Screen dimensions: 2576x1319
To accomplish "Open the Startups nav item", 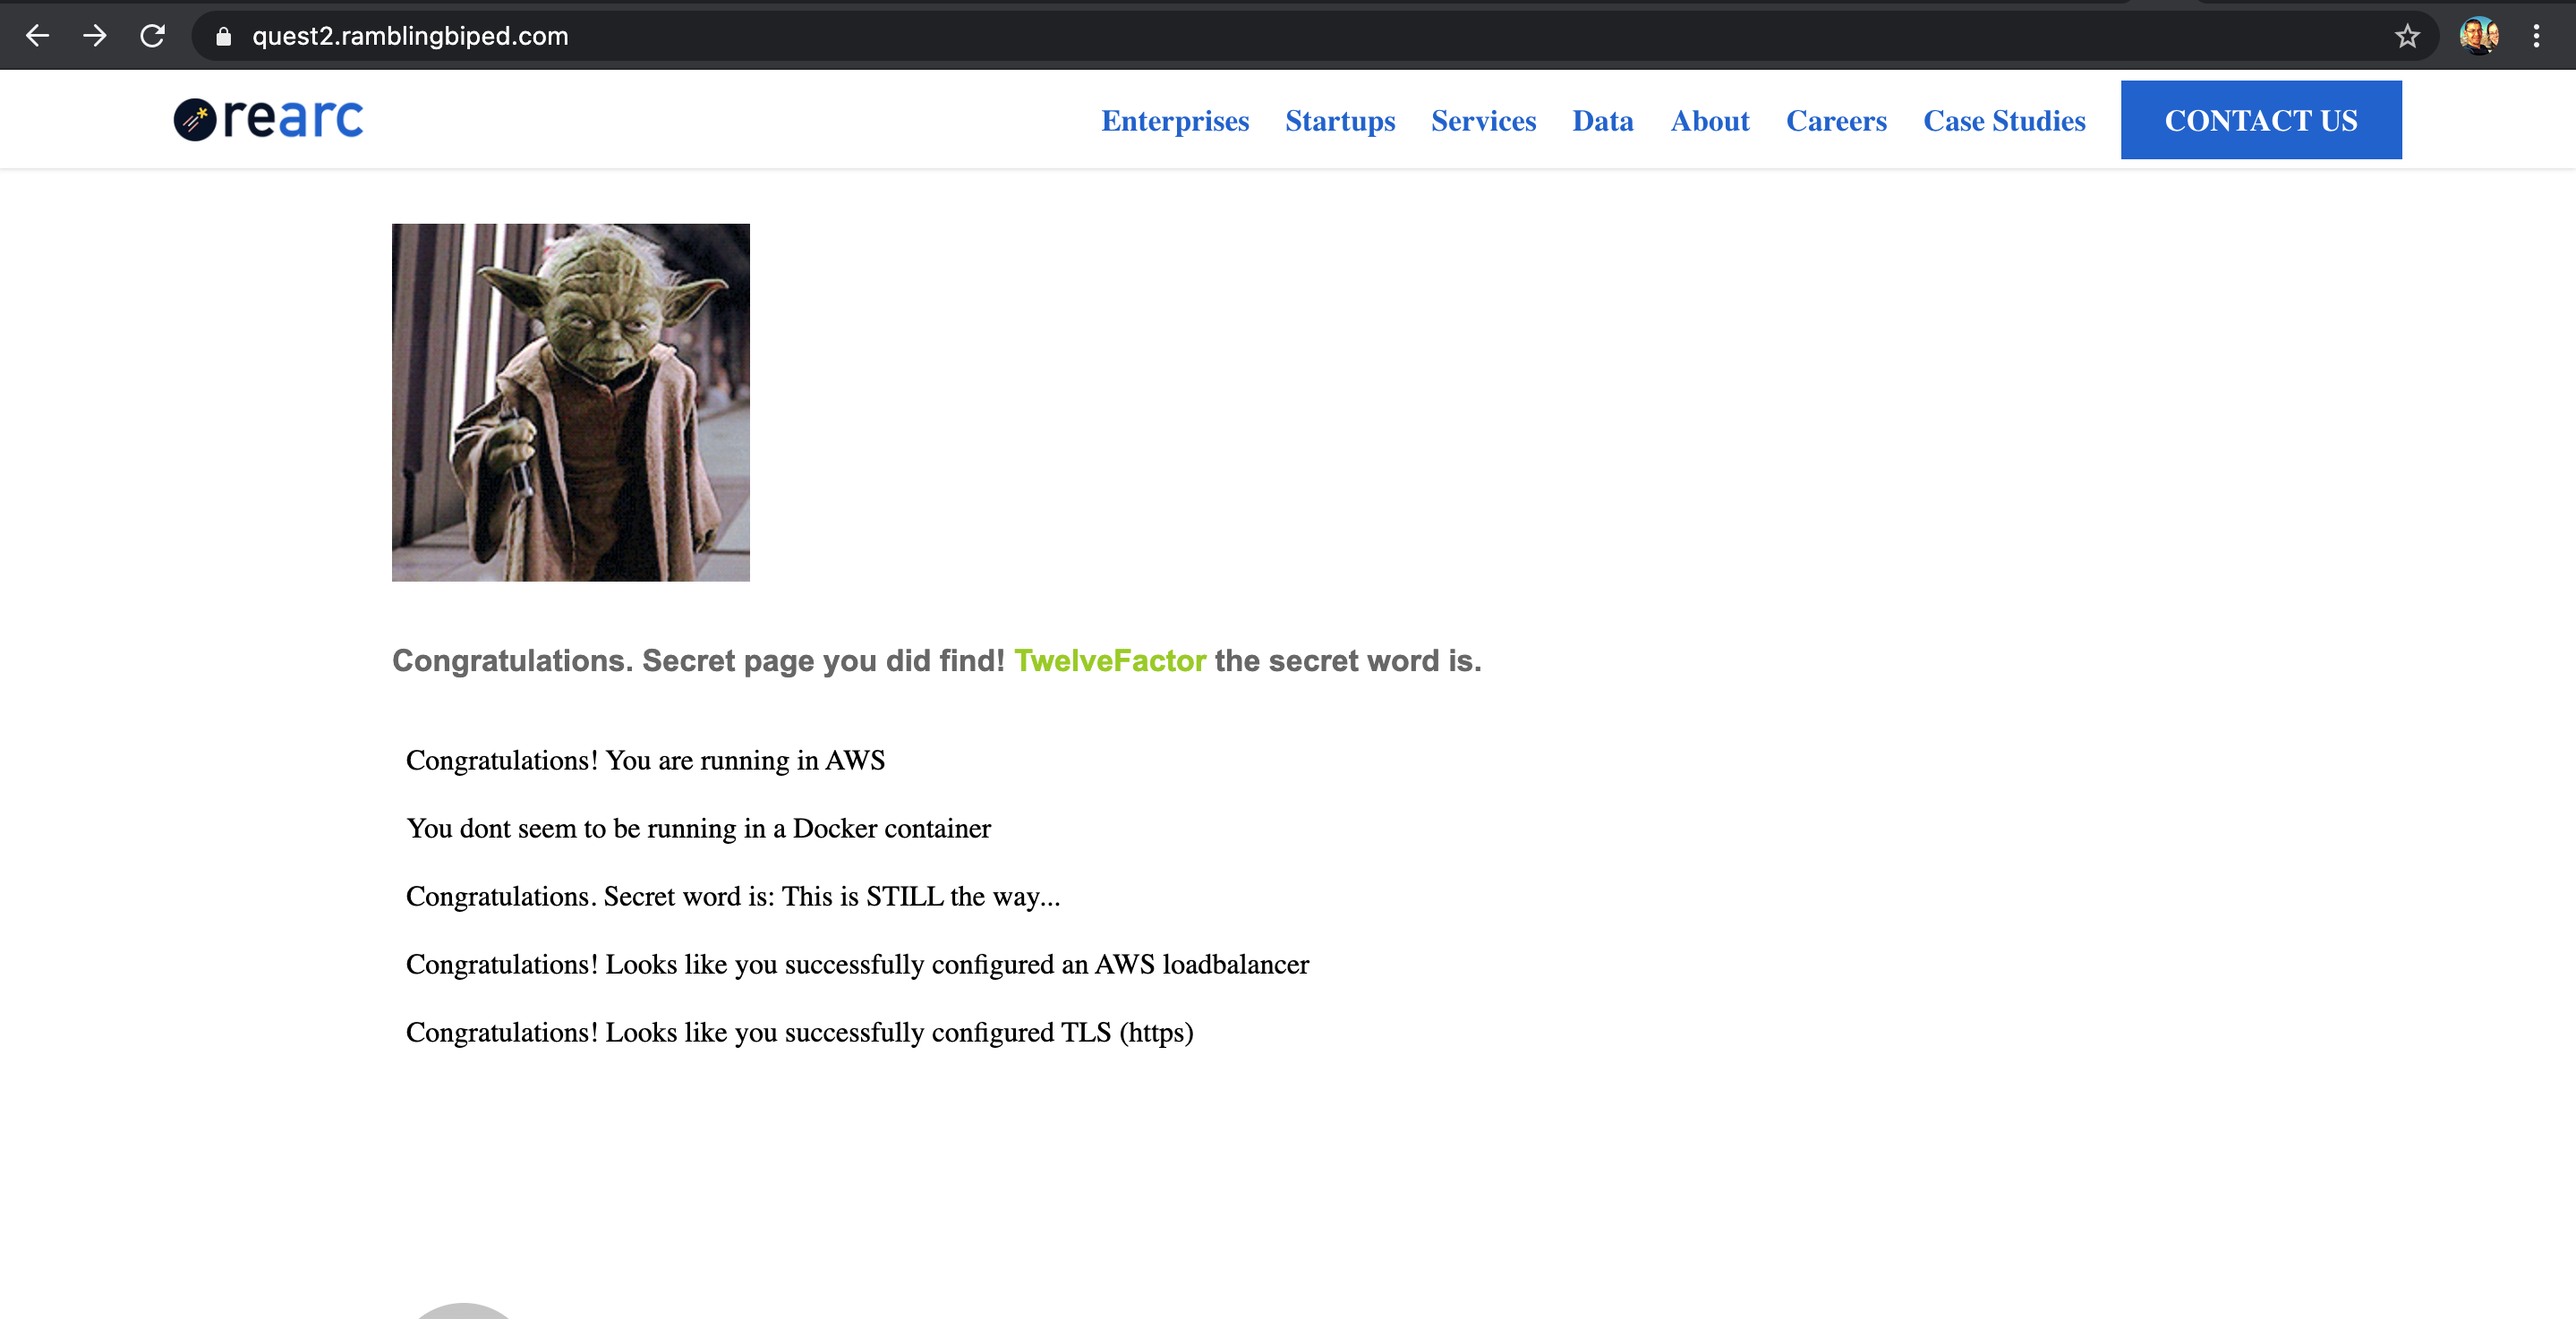I will coord(1339,121).
